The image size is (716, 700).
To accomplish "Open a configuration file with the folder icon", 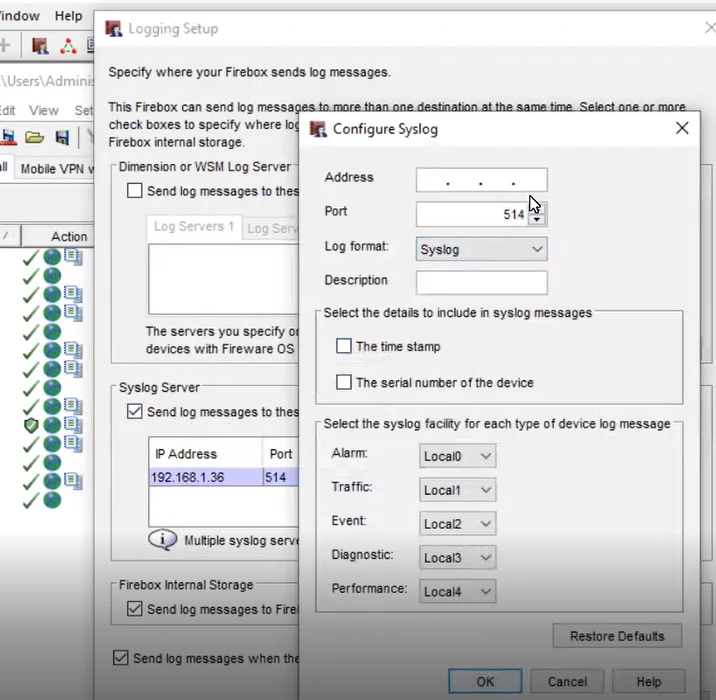I will (35, 137).
